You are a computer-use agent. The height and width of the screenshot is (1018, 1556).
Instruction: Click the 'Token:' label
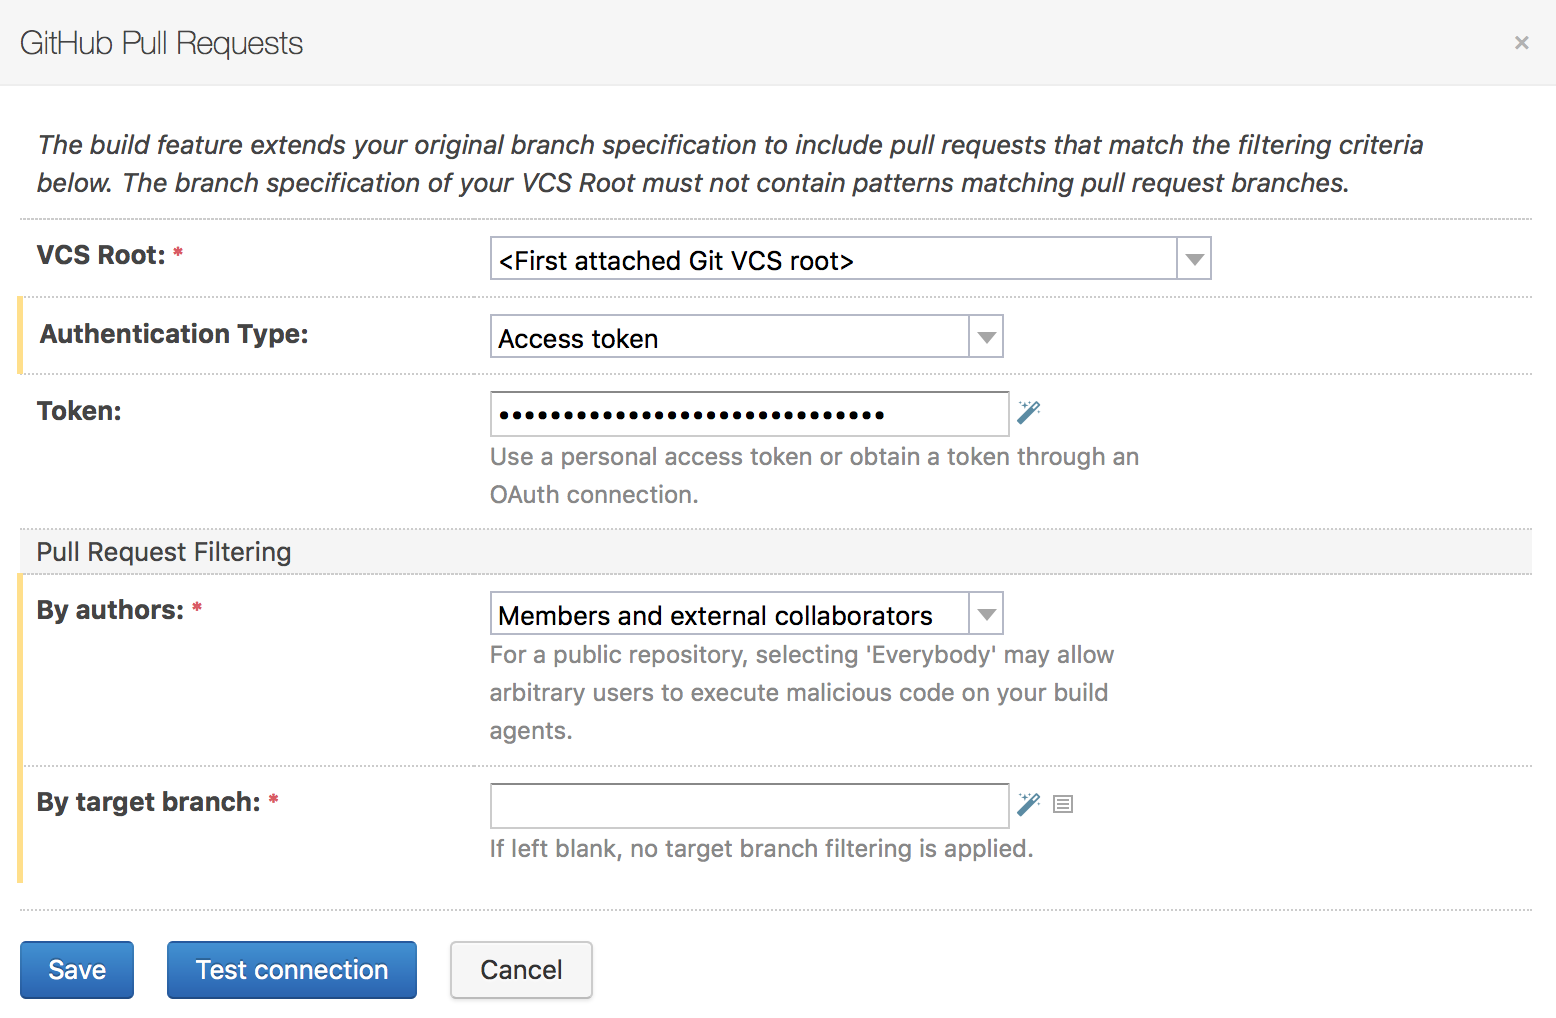pos(79,411)
